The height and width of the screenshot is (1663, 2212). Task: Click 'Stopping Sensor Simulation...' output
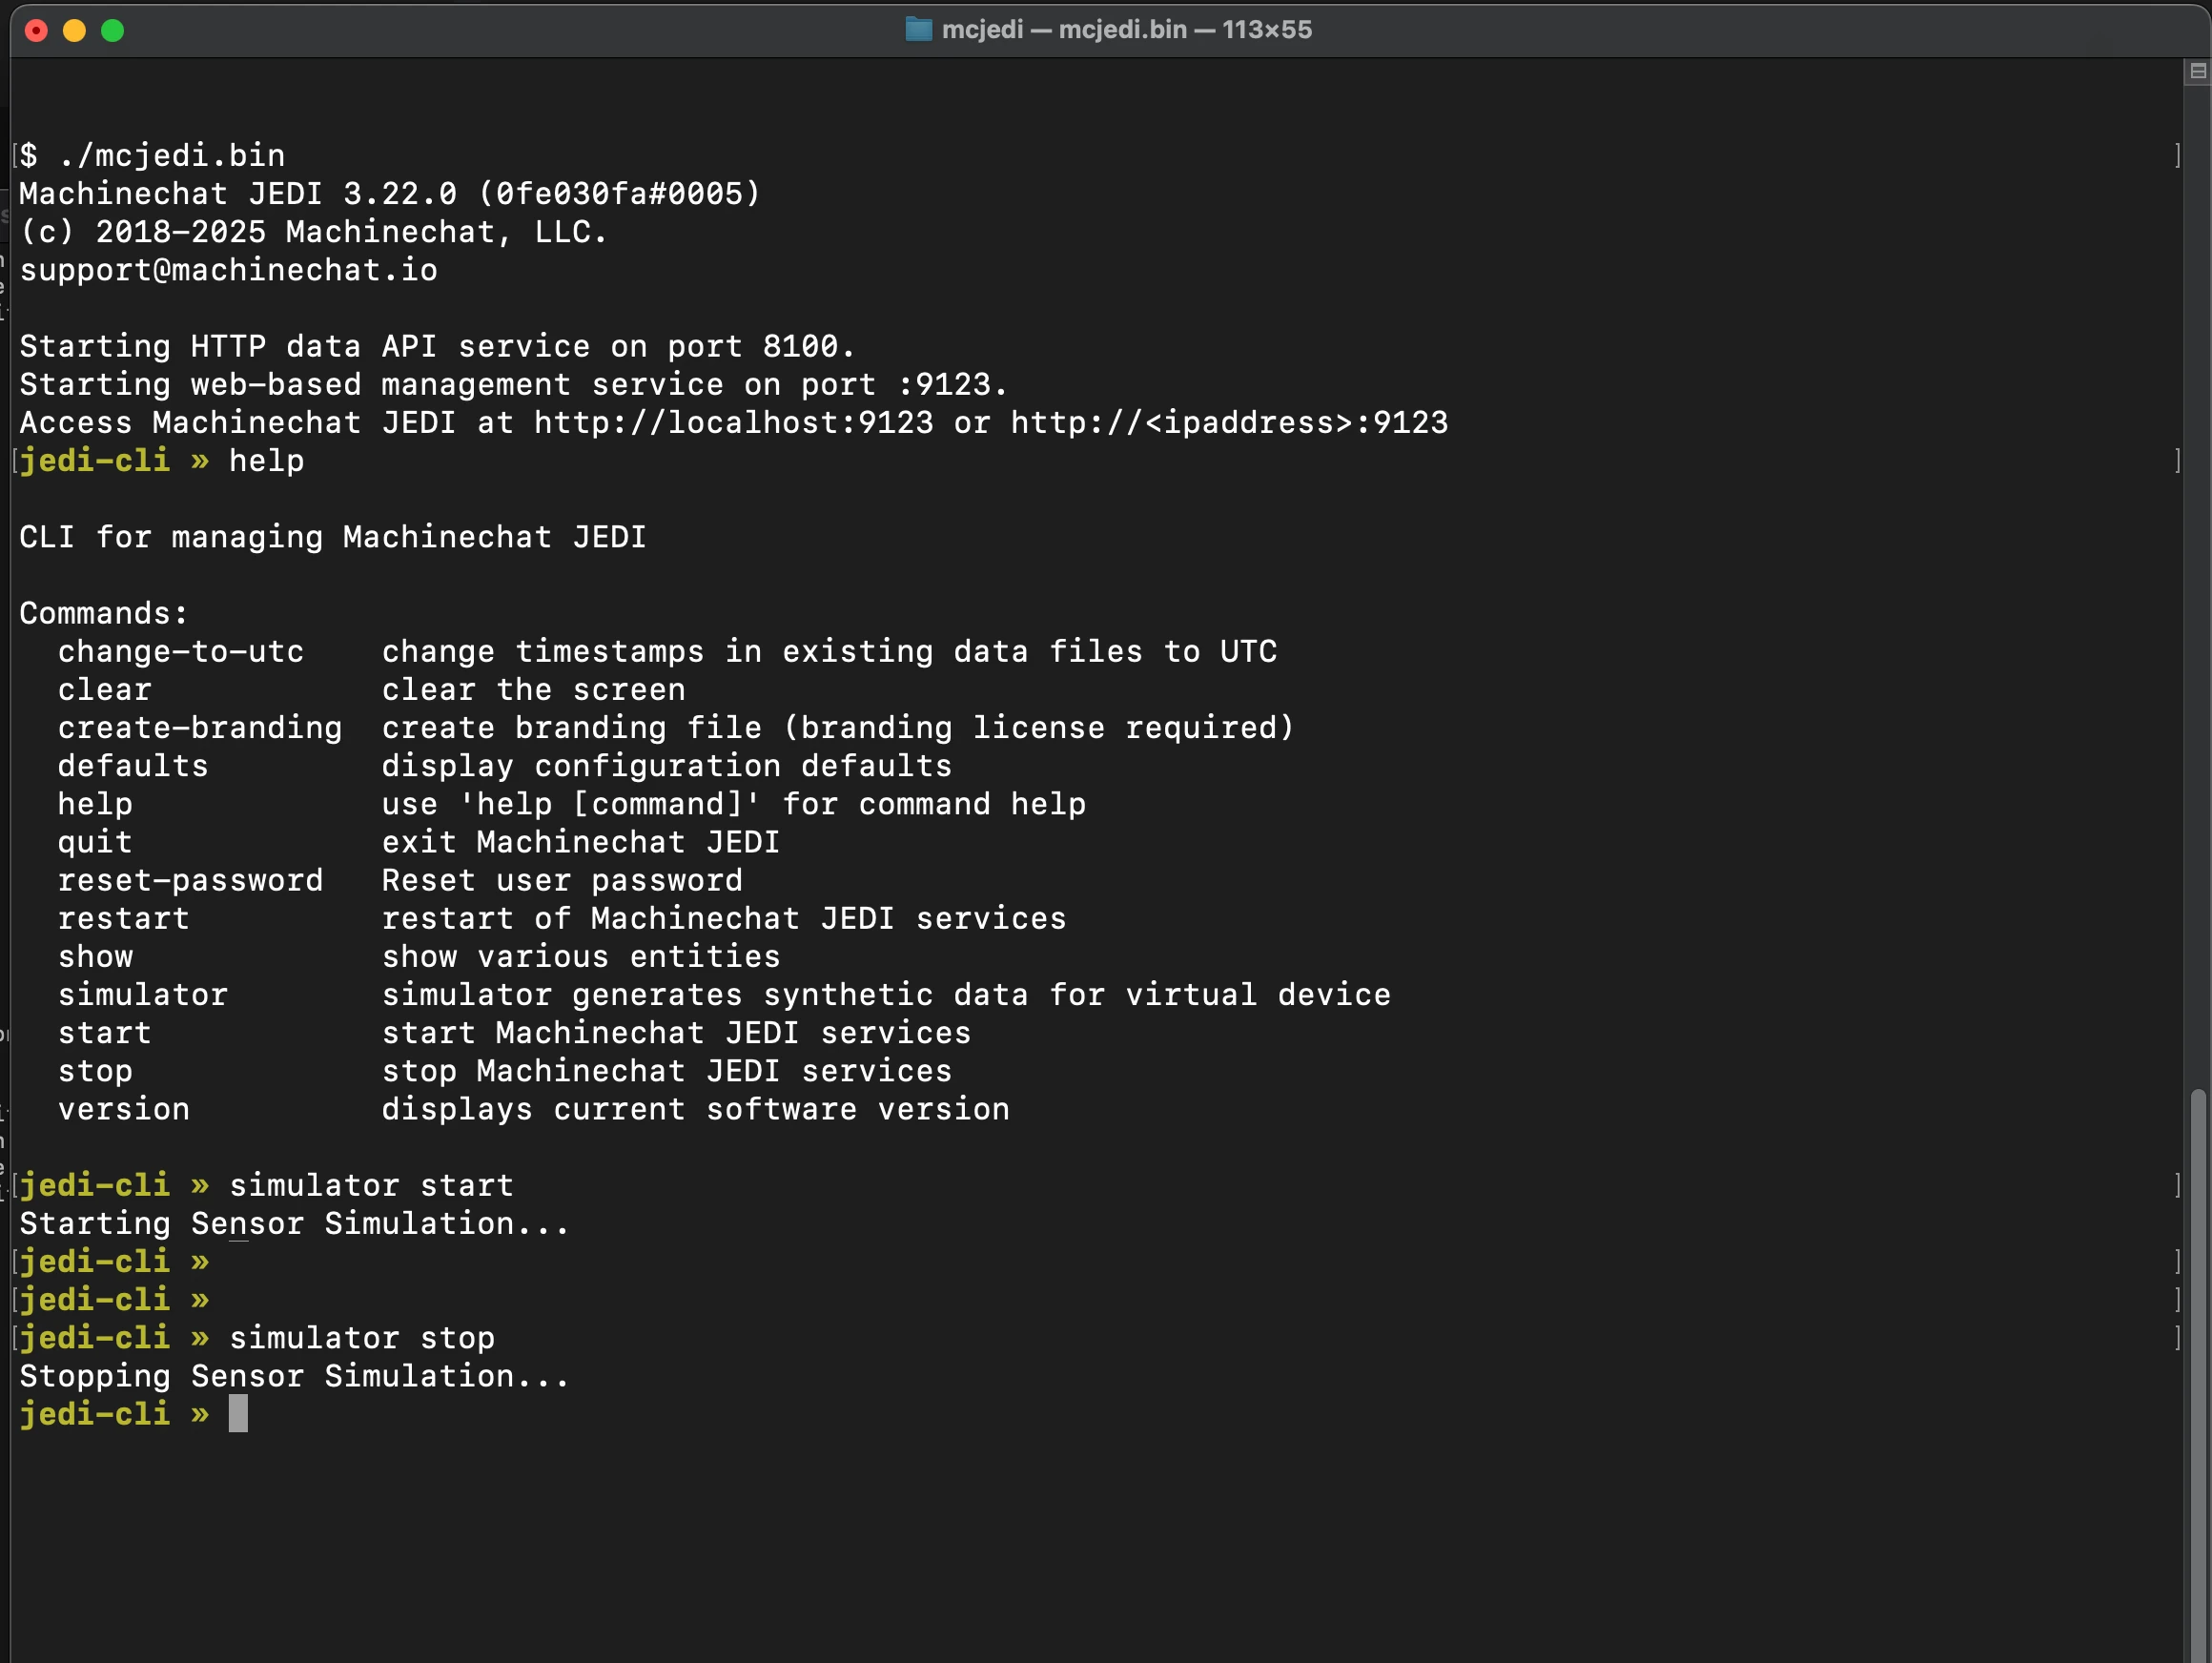tap(294, 1376)
